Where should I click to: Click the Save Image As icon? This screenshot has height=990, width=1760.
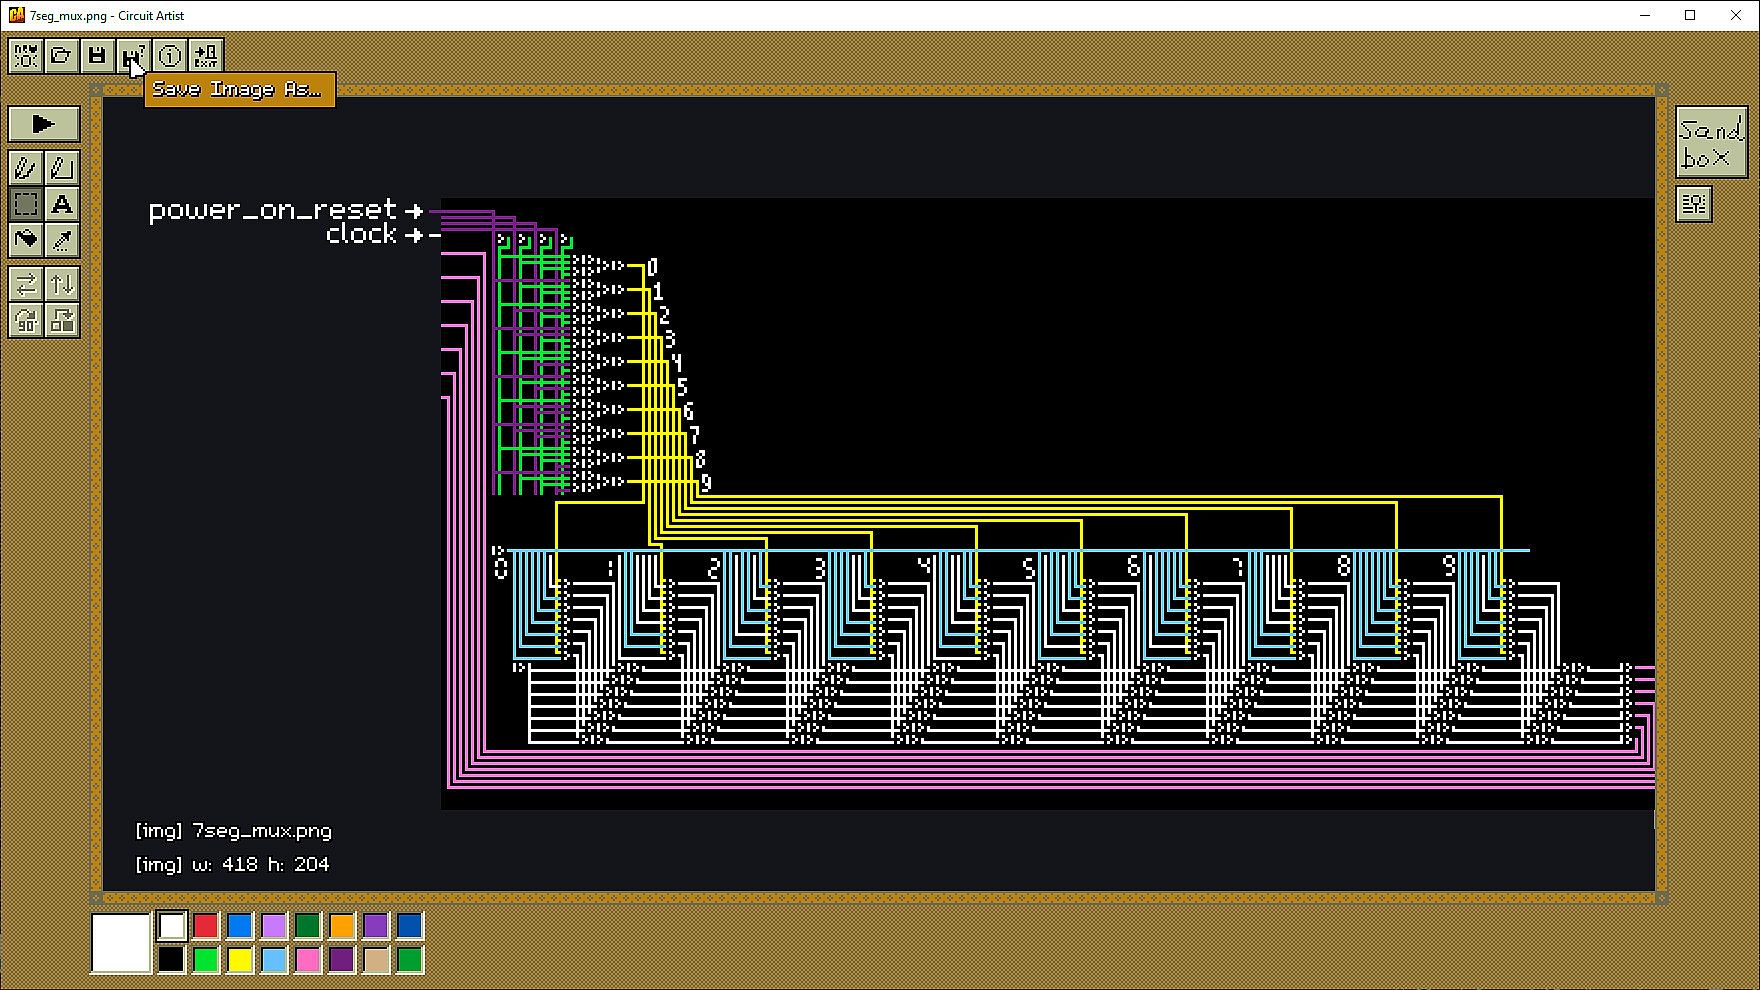coord(133,56)
